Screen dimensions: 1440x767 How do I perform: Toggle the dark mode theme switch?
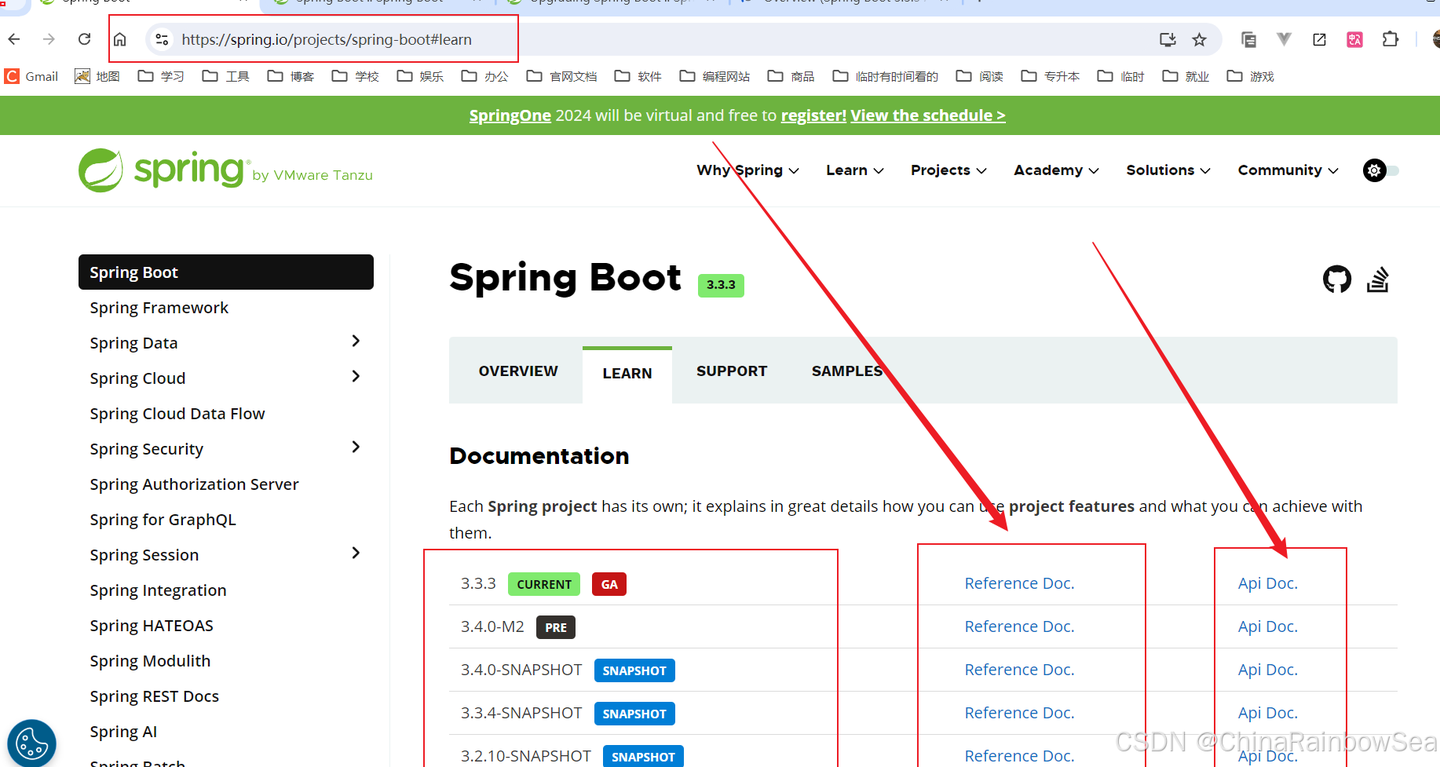pos(1381,170)
